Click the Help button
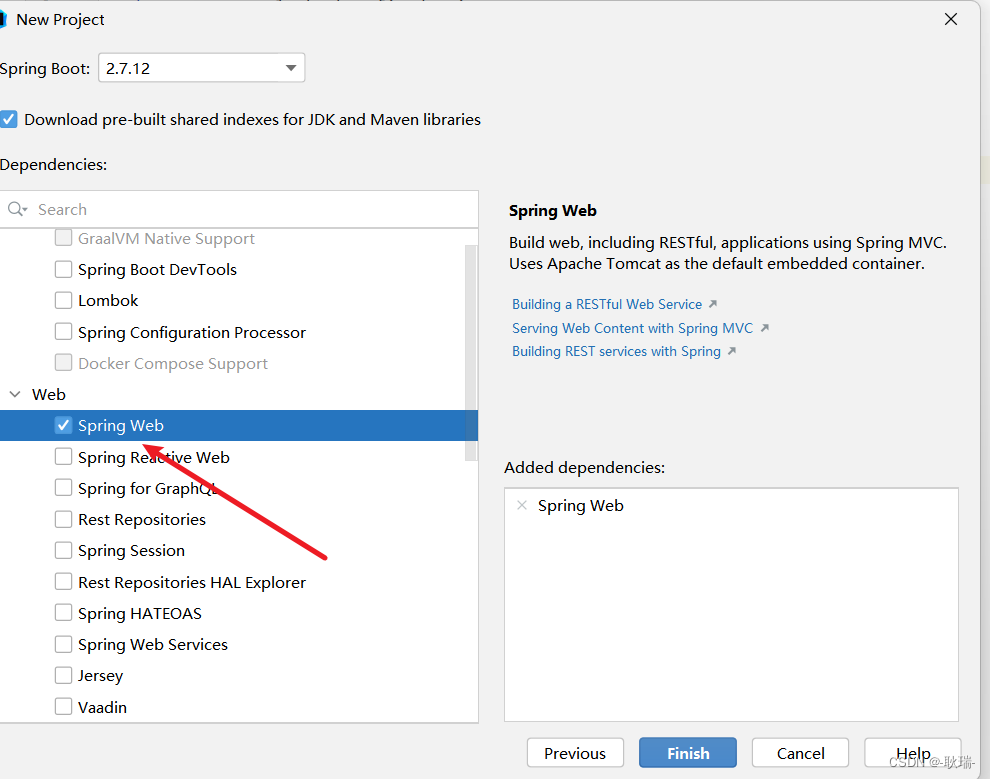This screenshot has height=779, width=990. [x=912, y=753]
